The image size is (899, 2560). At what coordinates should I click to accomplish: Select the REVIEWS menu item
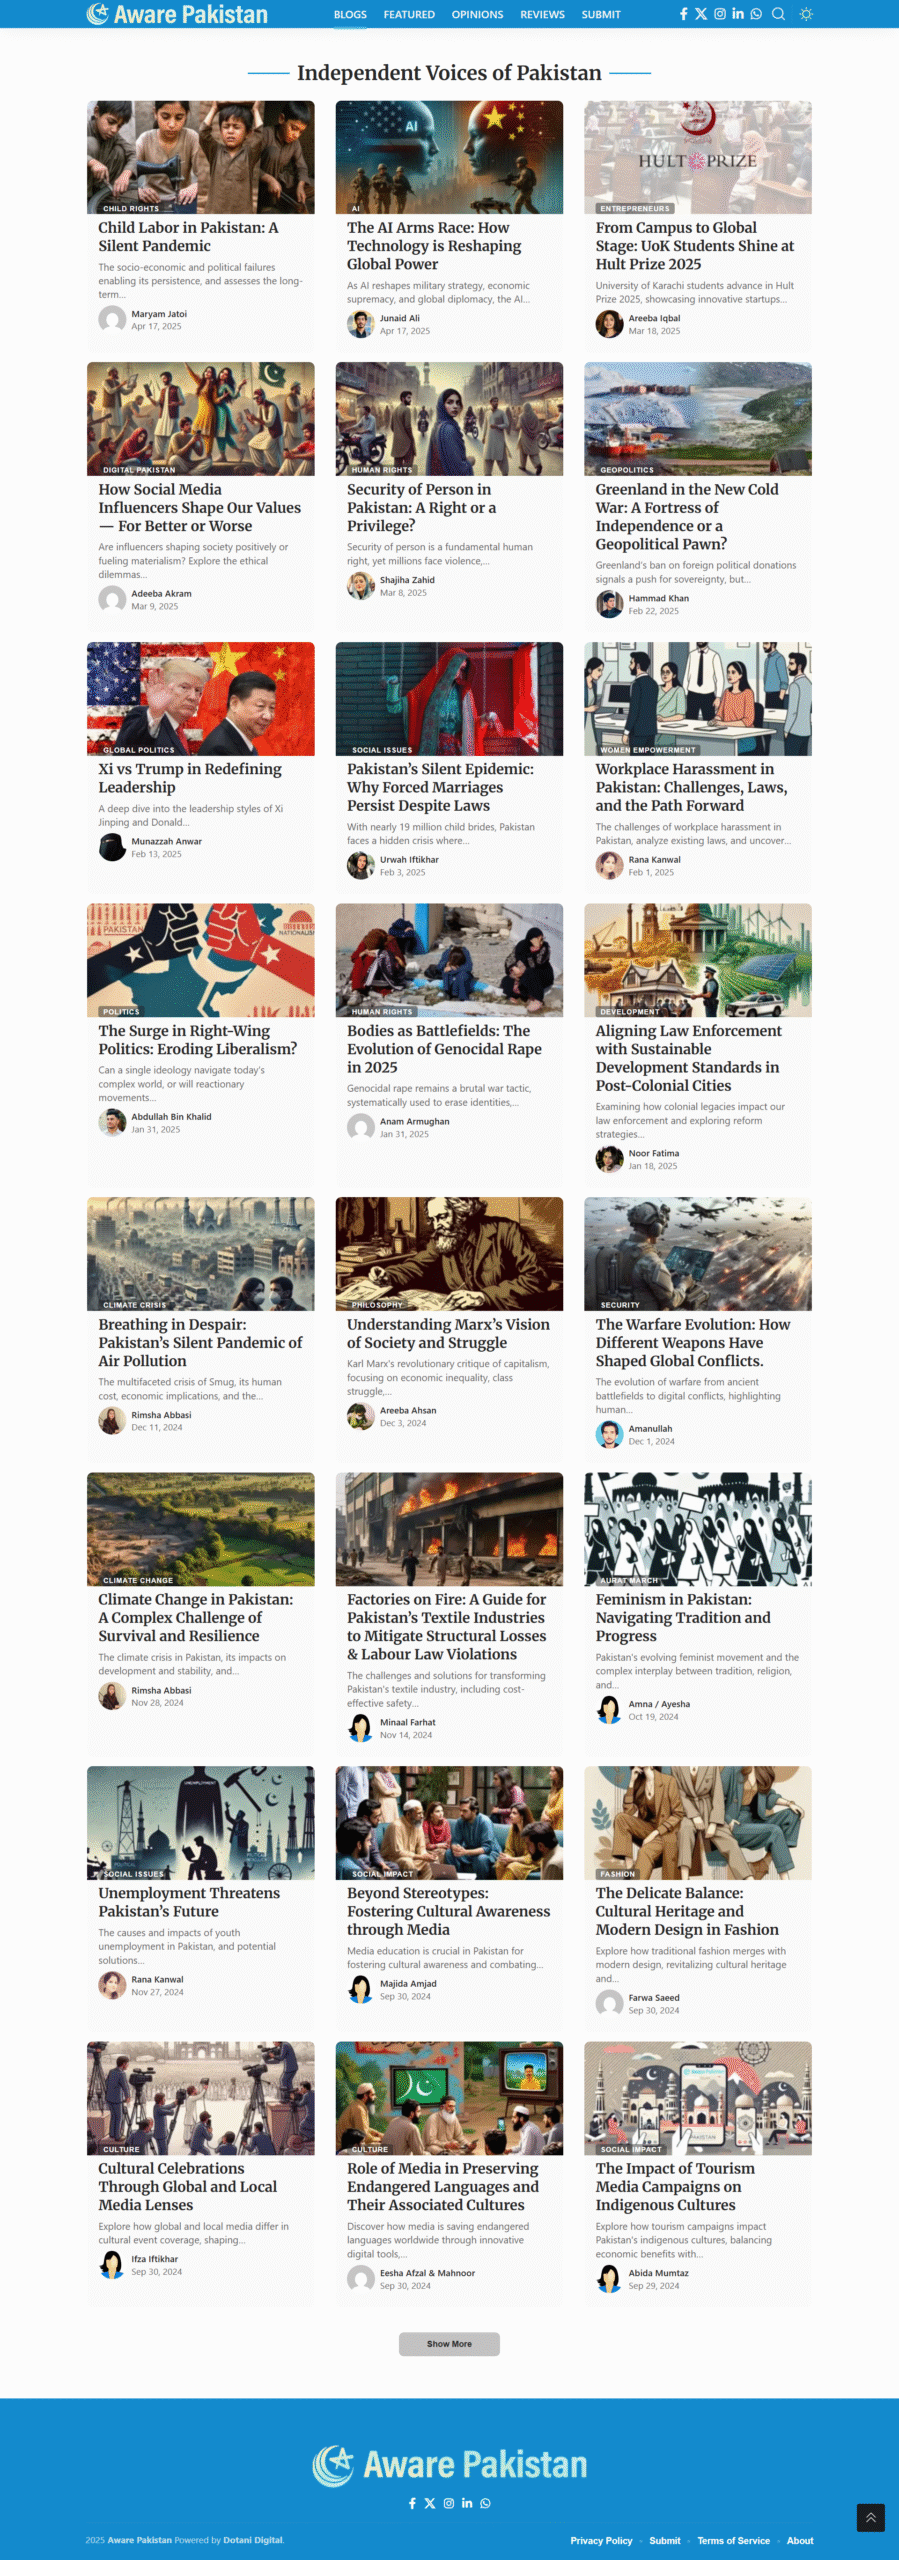(x=542, y=15)
